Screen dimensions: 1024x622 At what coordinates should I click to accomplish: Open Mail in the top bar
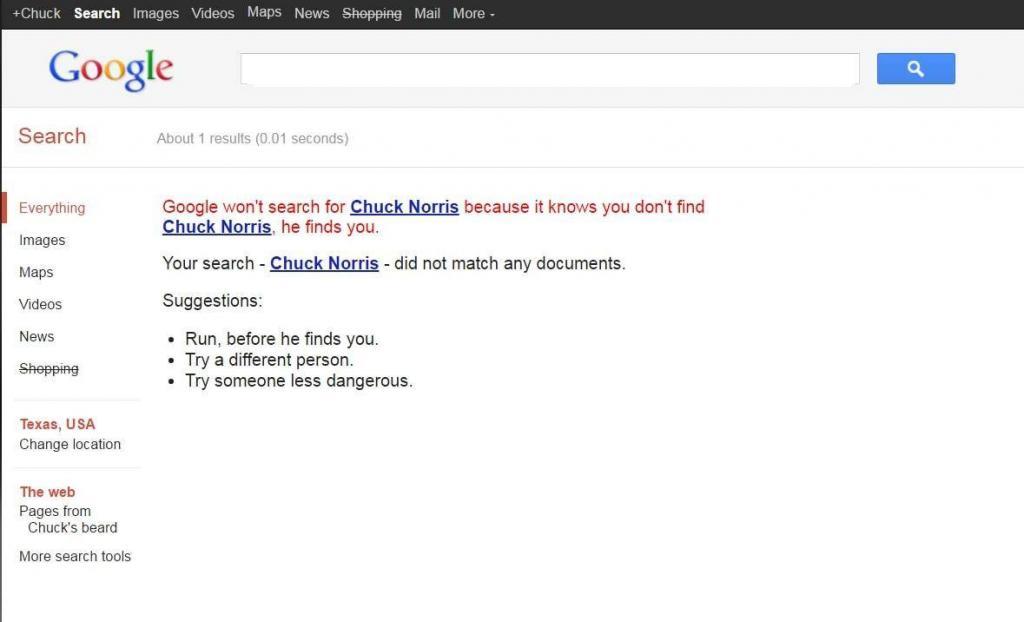(x=427, y=13)
